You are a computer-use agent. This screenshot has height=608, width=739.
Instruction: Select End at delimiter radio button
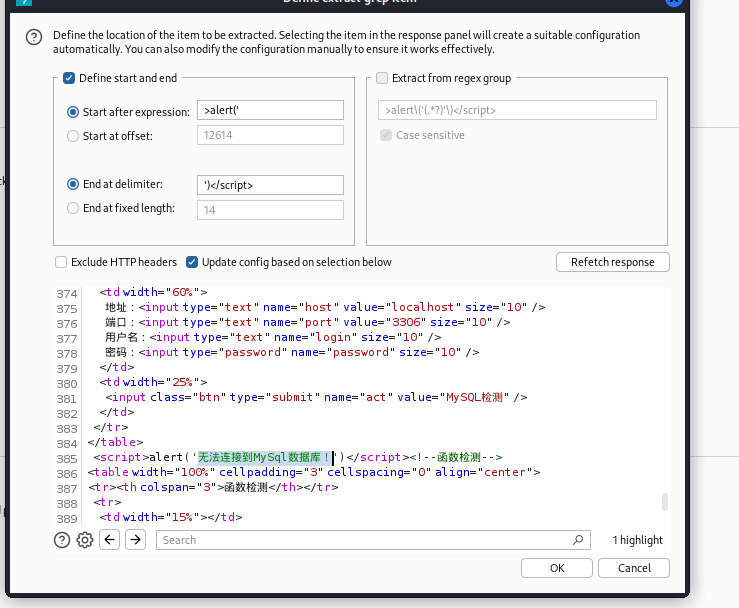pos(73,185)
